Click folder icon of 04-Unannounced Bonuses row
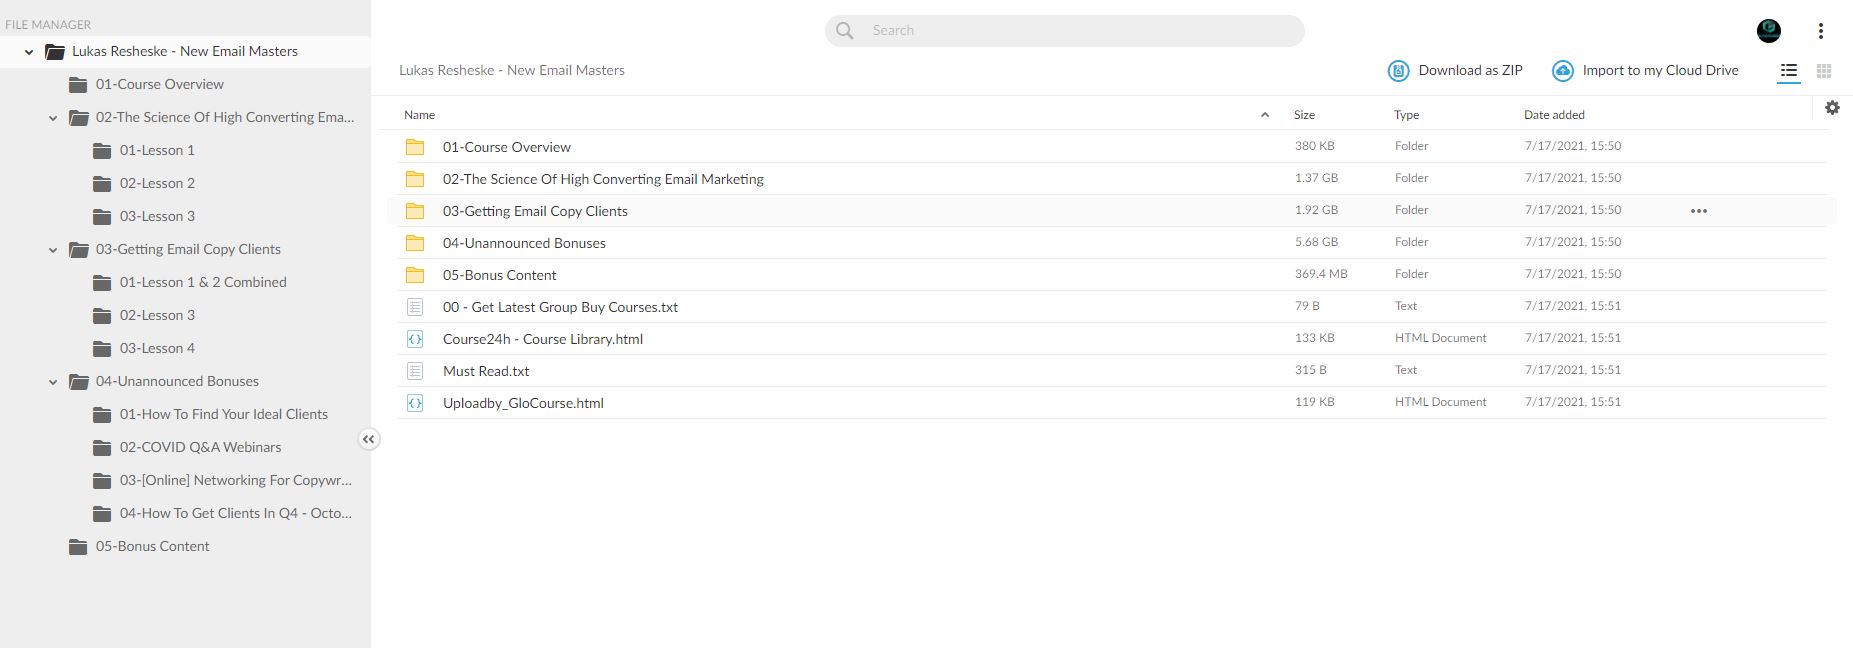This screenshot has height=648, width=1853. [x=415, y=243]
